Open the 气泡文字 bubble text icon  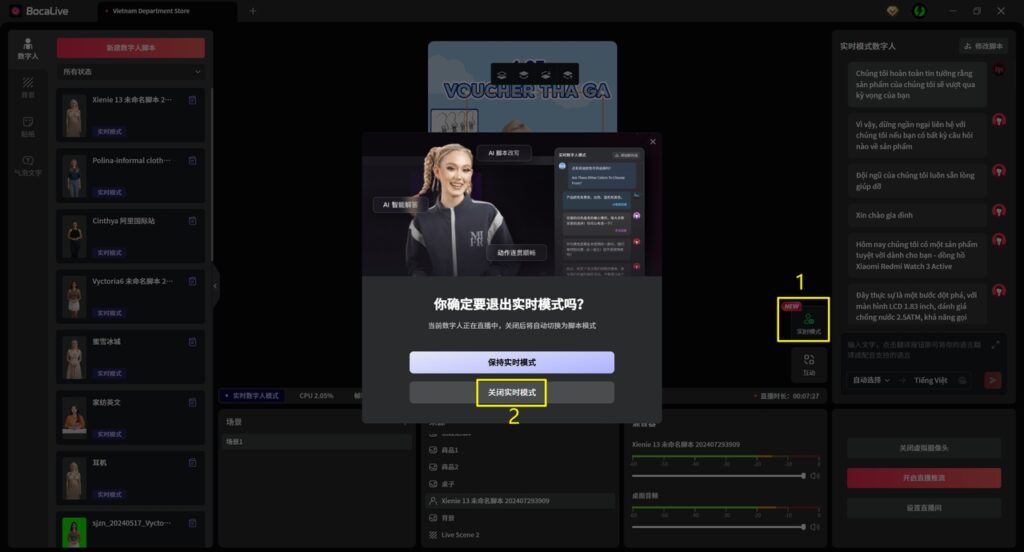(x=27, y=166)
